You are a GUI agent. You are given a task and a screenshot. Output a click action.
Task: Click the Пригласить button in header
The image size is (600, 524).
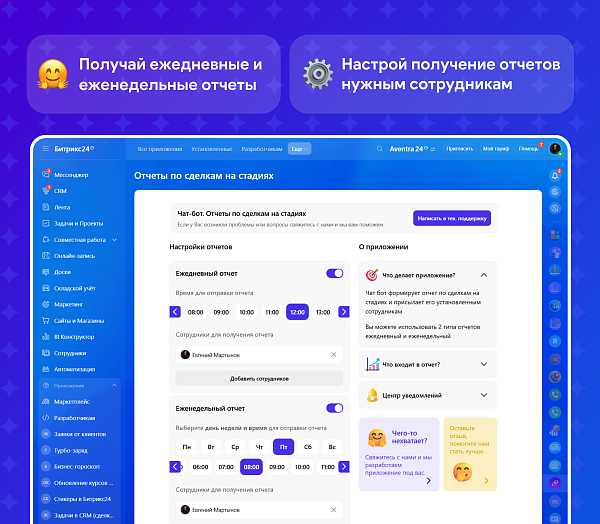tap(460, 149)
